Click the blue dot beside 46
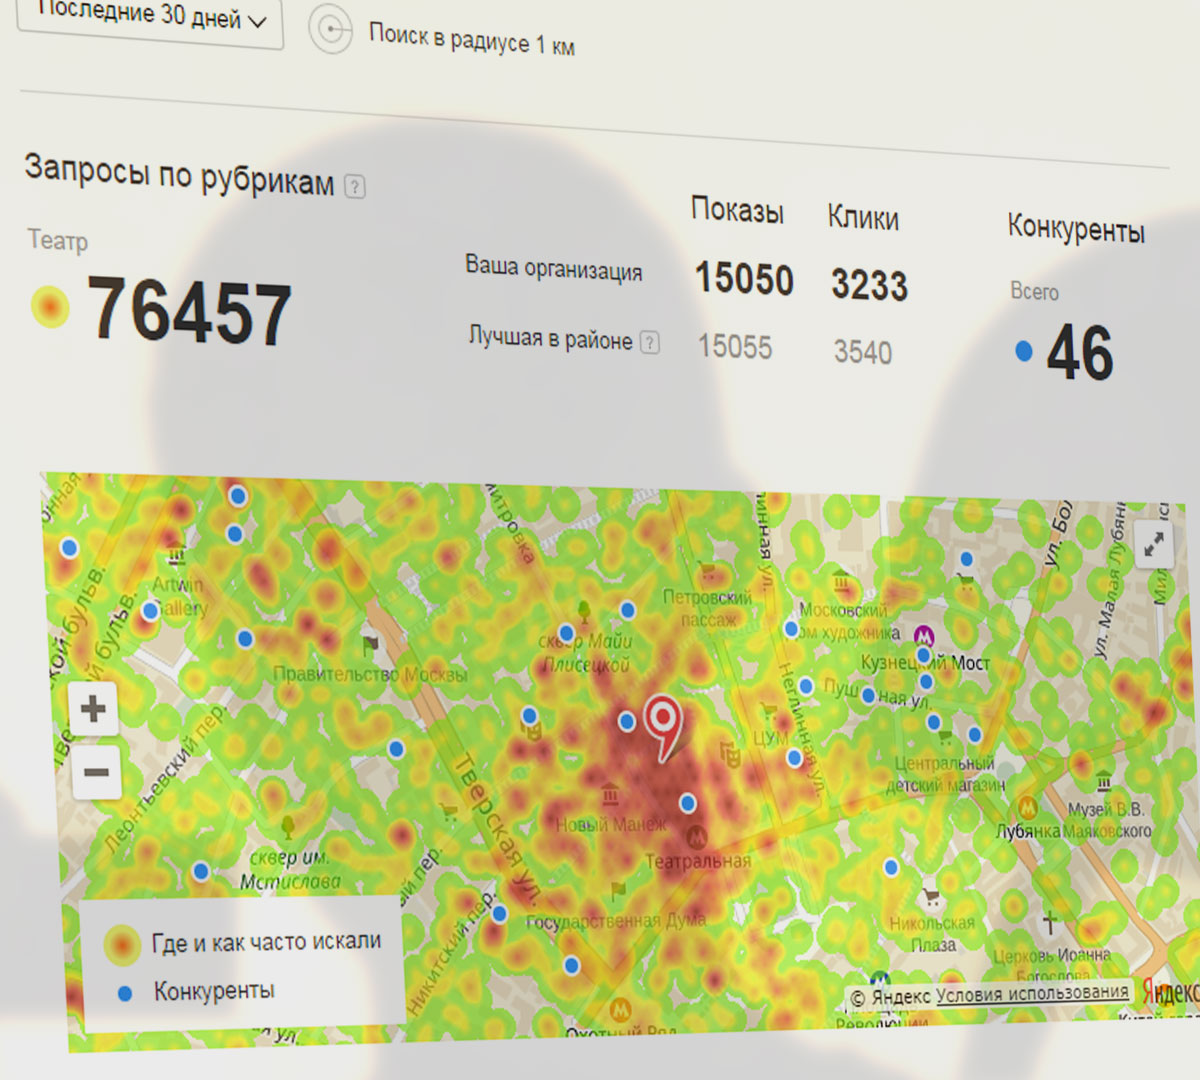The width and height of the screenshot is (1200, 1080). [1024, 351]
